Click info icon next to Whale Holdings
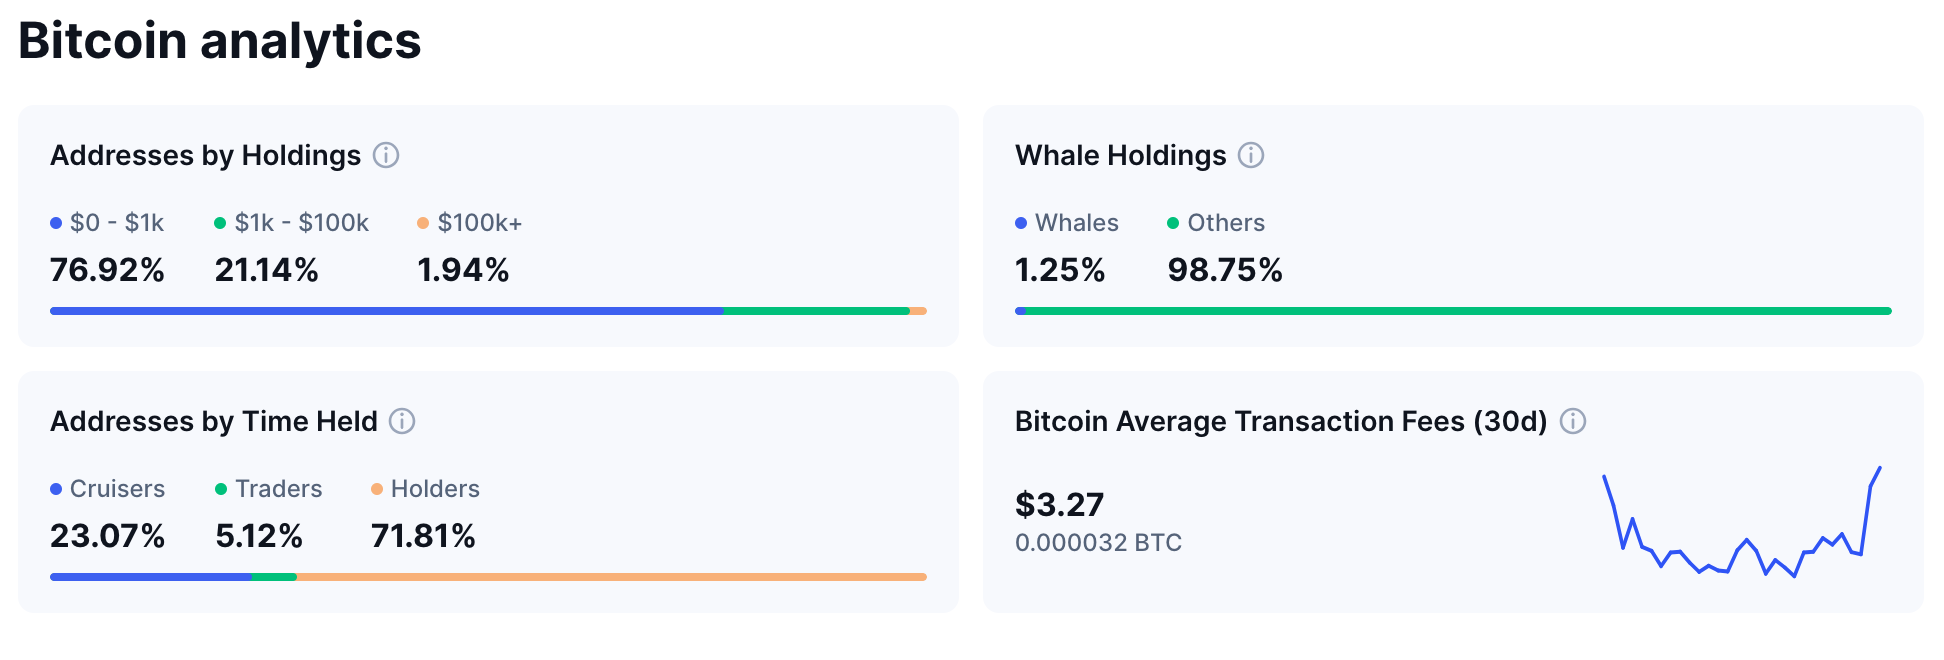The width and height of the screenshot is (1944, 660). (x=1251, y=155)
